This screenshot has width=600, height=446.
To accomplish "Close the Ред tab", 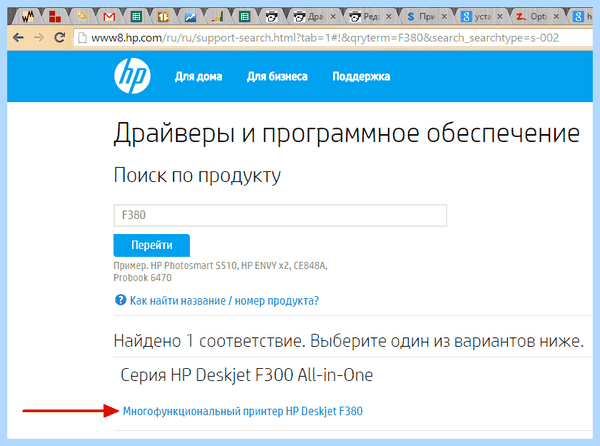I will click(388, 17).
